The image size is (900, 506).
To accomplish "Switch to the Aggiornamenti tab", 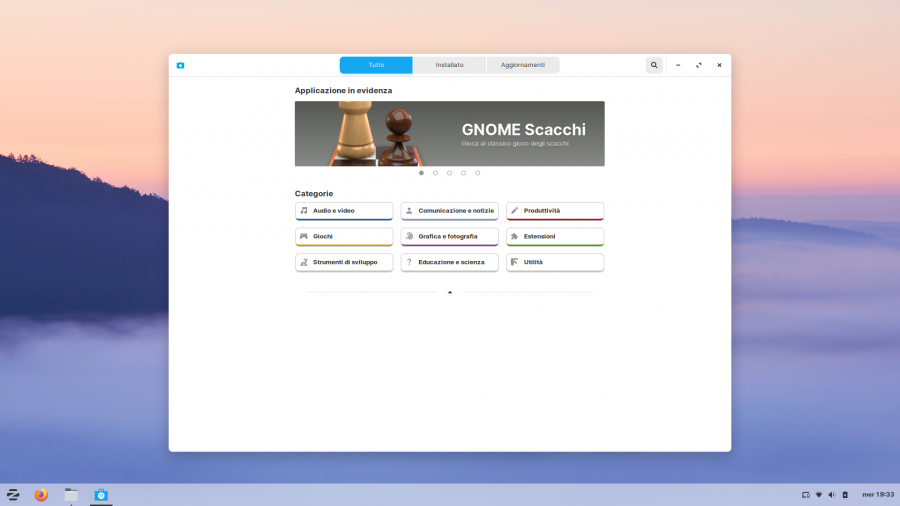I will [x=522, y=65].
